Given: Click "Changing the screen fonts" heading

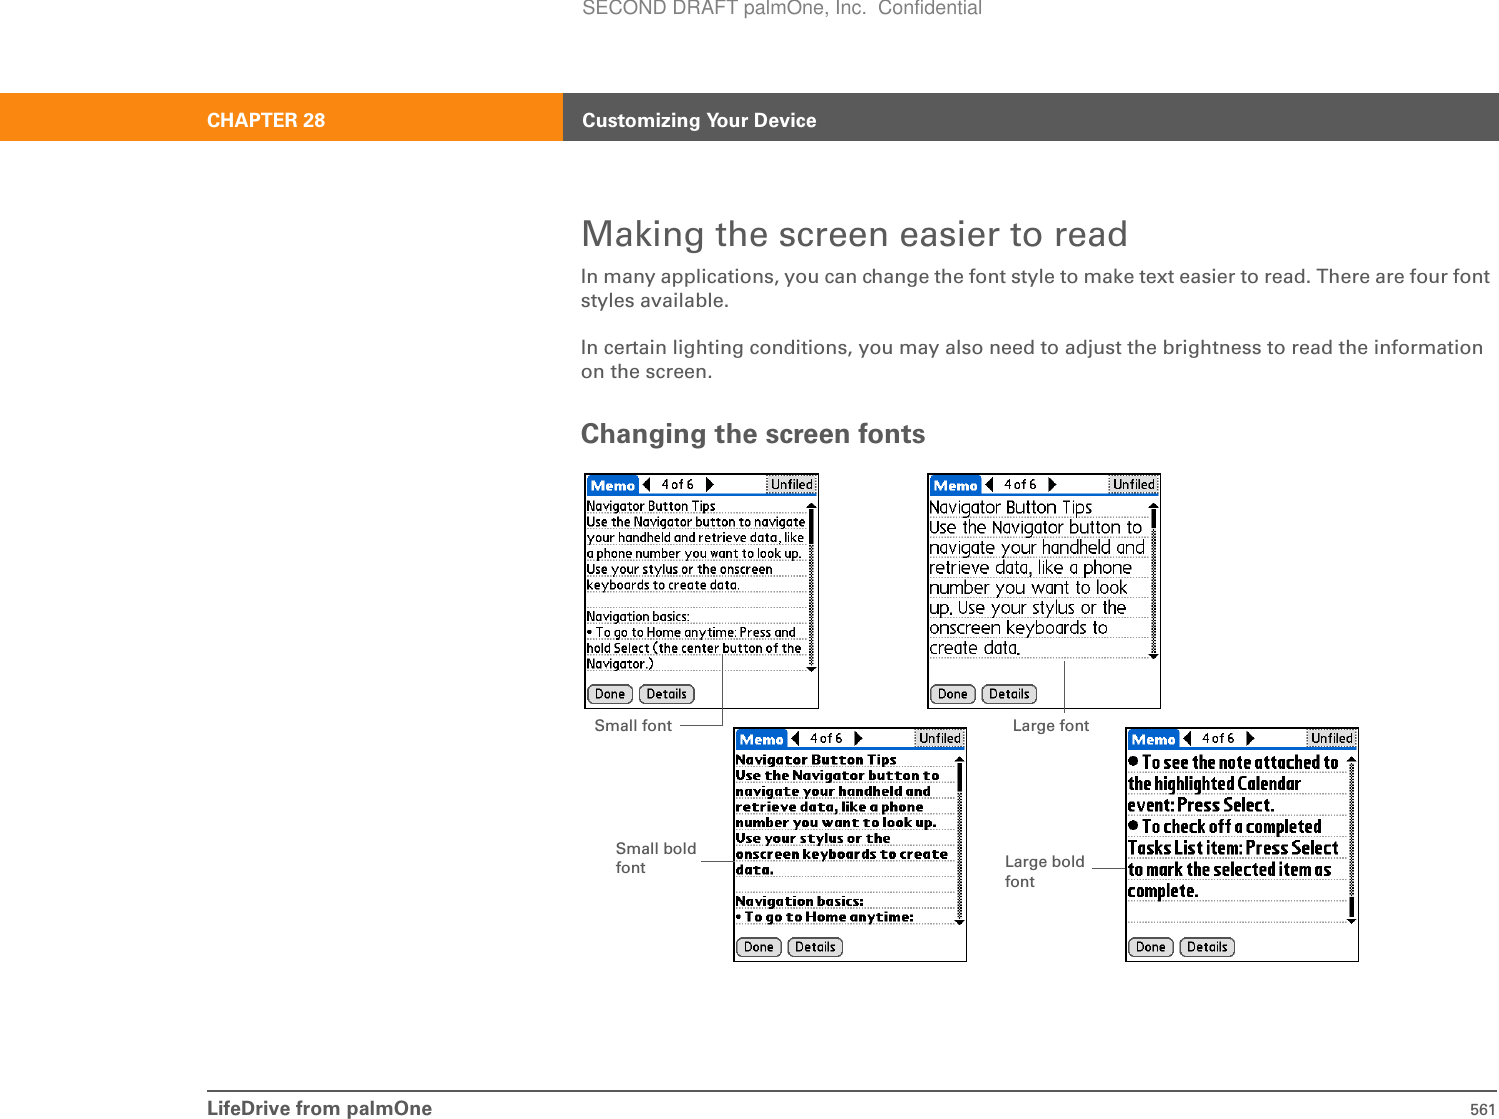Looking at the screenshot, I should [753, 434].
